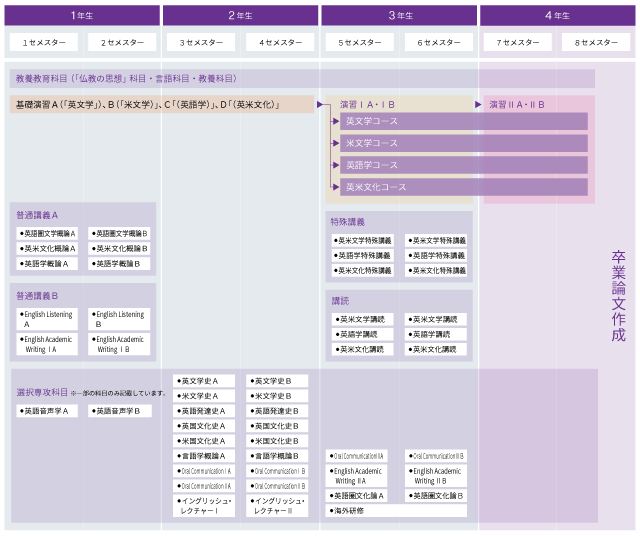Click 米国文化史A course box
This screenshot has width=640, height=536.
pos(204,441)
